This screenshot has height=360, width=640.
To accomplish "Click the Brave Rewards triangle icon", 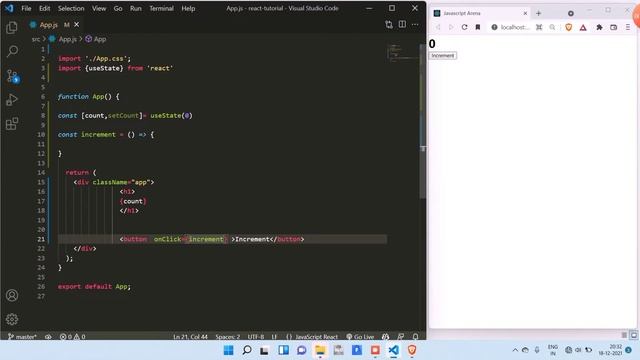I will click(583, 27).
